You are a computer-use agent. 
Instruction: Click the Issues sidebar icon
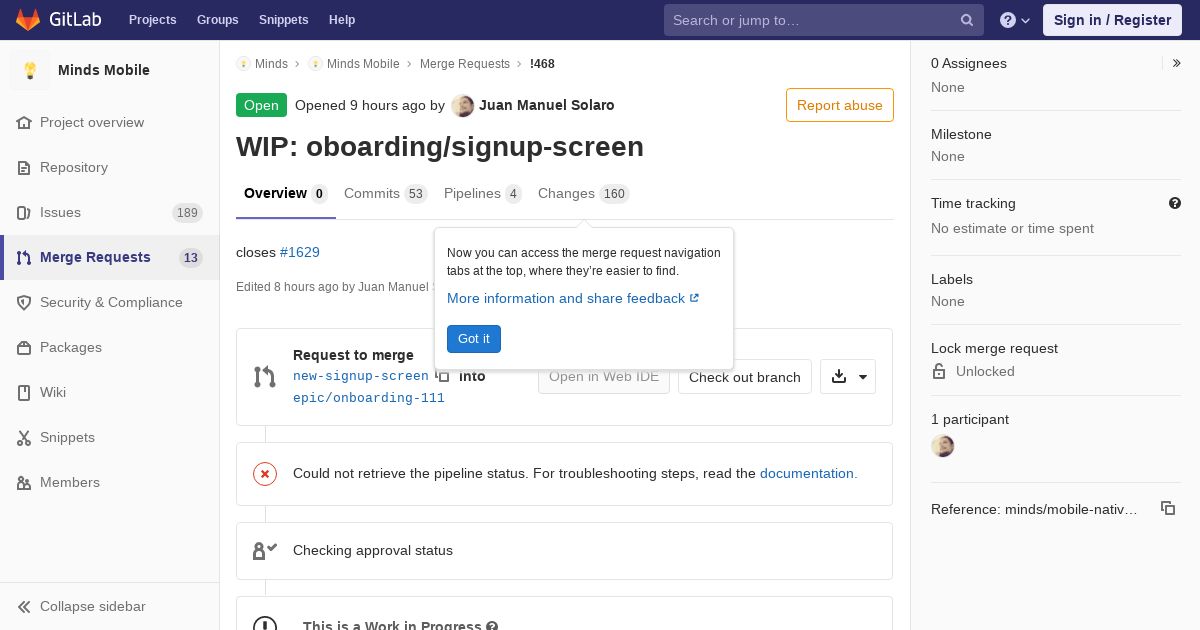click(24, 213)
